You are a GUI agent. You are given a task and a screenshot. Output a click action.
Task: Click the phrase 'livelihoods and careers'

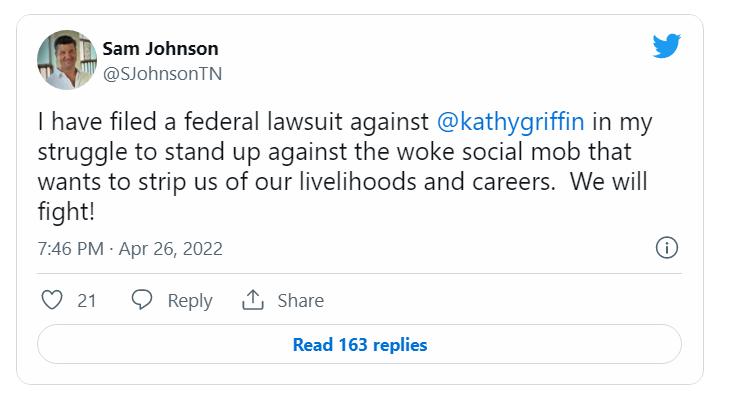point(427,182)
